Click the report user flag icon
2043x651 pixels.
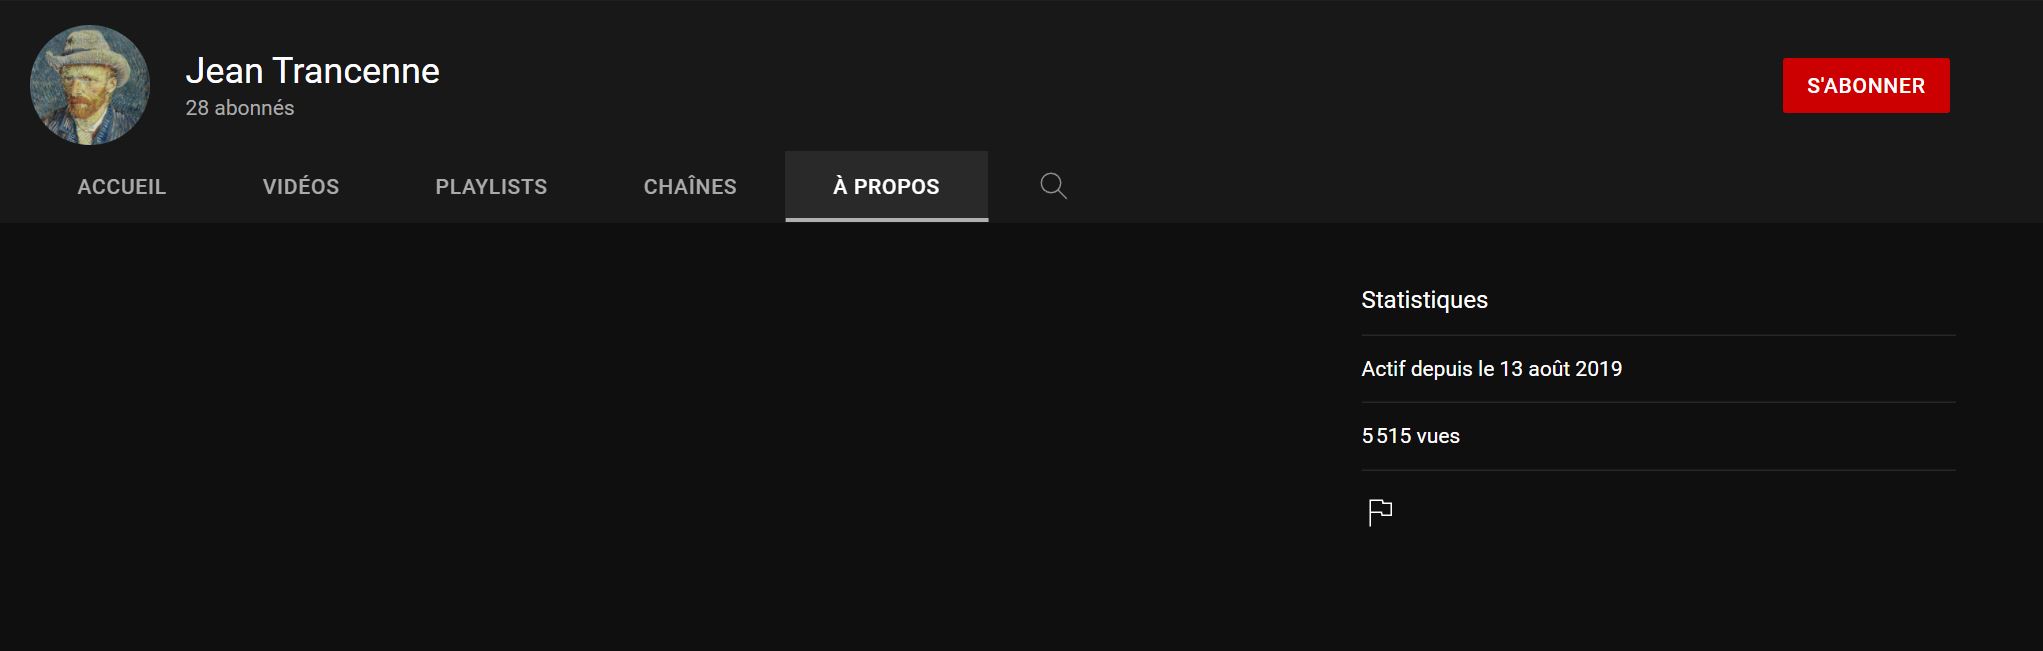(x=1380, y=512)
